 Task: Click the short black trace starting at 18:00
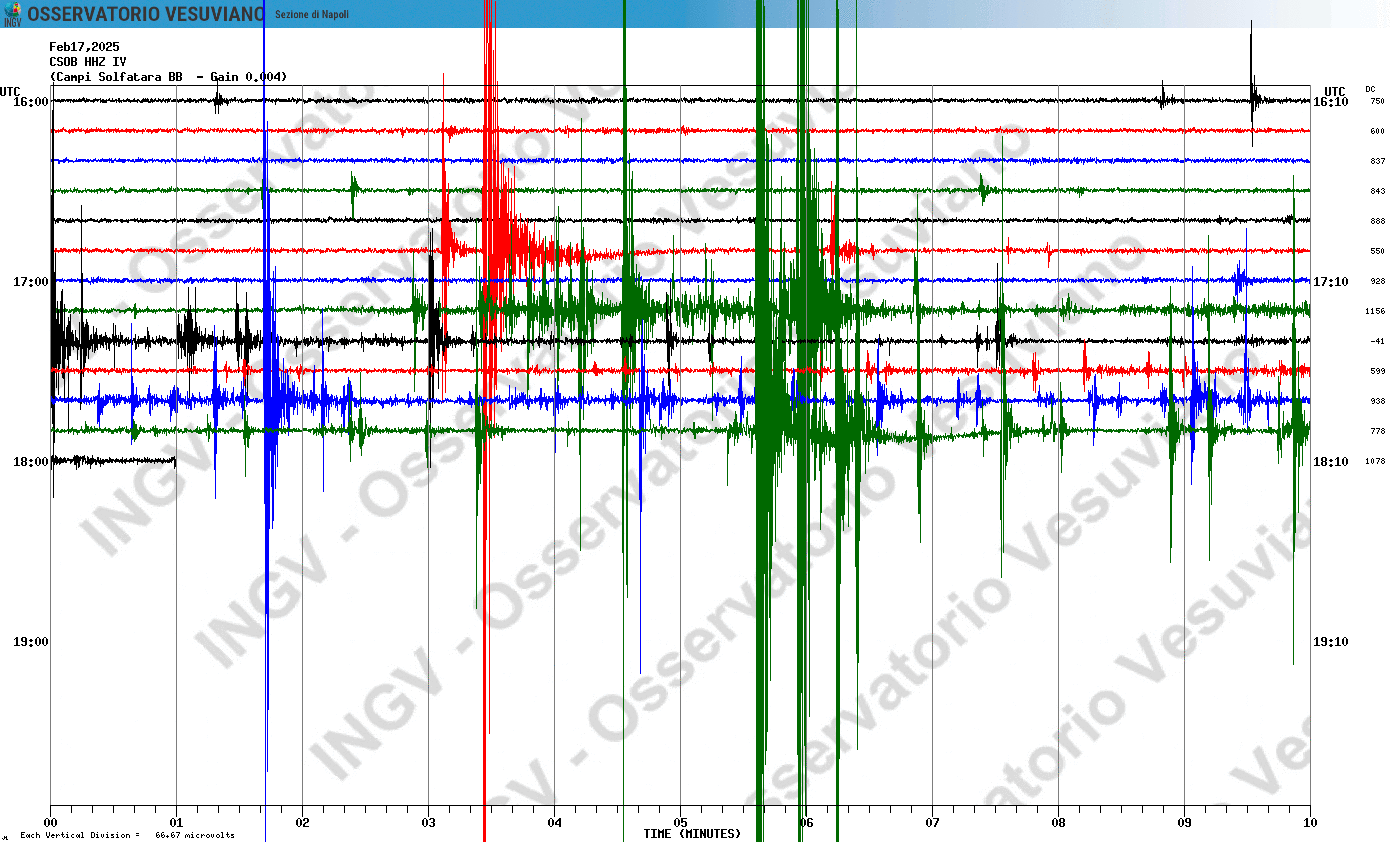coord(113,461)
